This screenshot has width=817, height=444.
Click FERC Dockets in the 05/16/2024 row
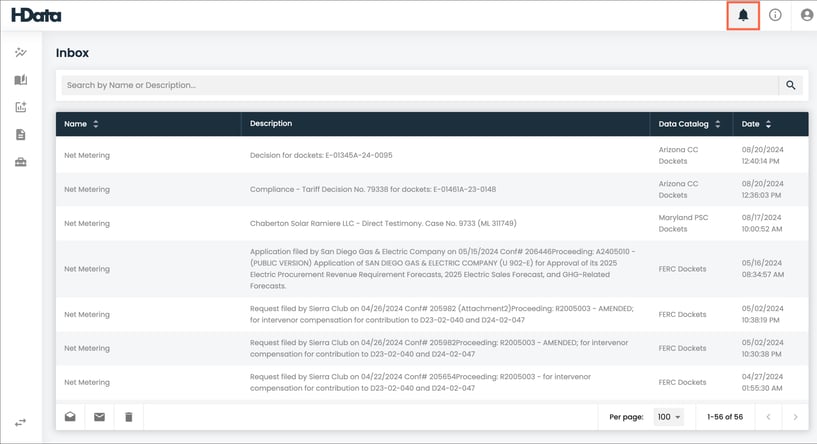682,269
